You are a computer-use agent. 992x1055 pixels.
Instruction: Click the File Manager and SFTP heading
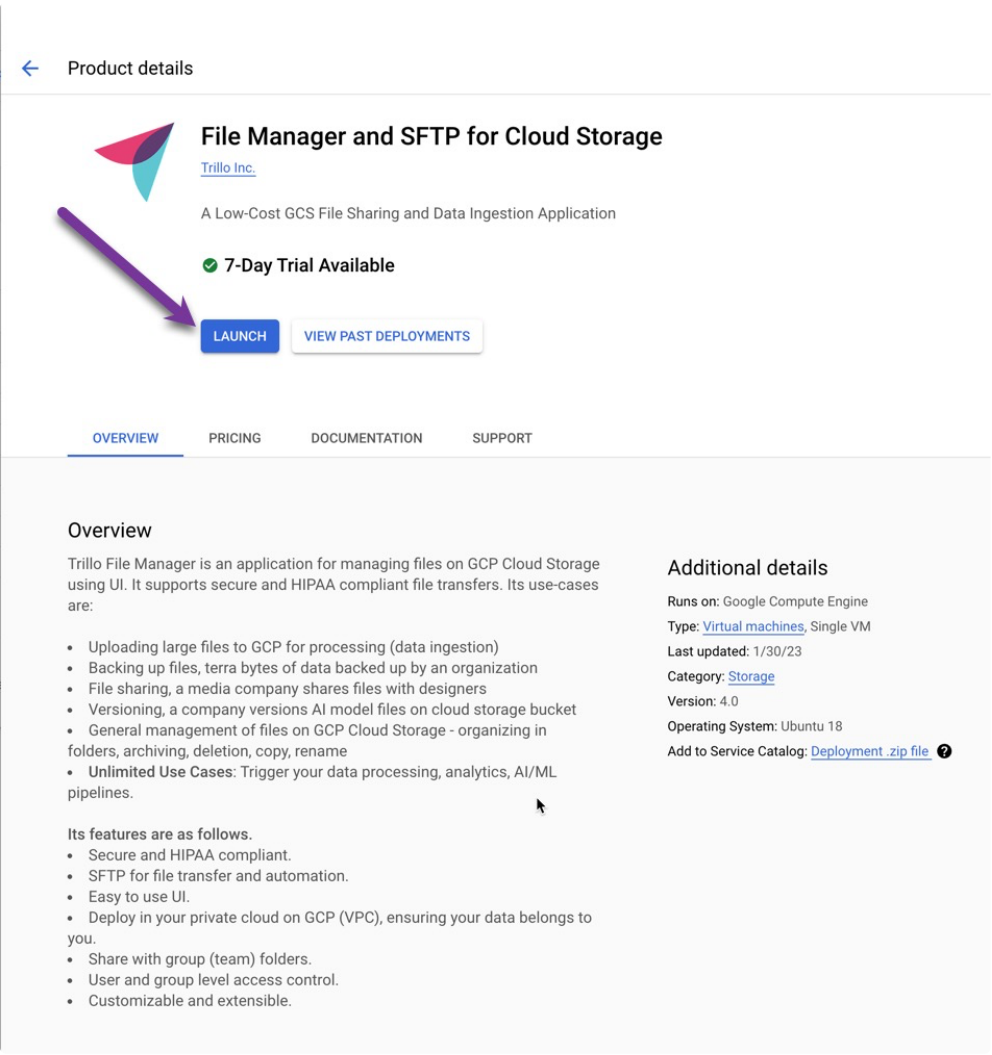[x=431, y=136]
